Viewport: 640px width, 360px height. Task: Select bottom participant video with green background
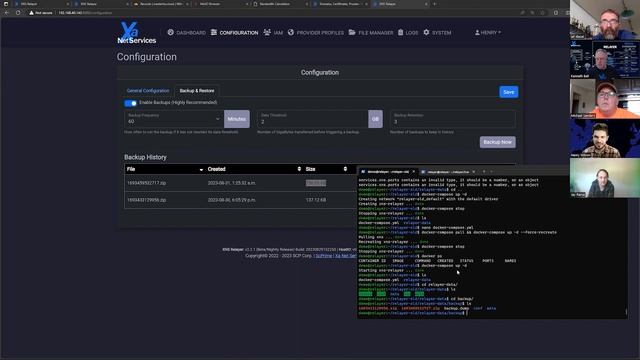tap(605, 178)
